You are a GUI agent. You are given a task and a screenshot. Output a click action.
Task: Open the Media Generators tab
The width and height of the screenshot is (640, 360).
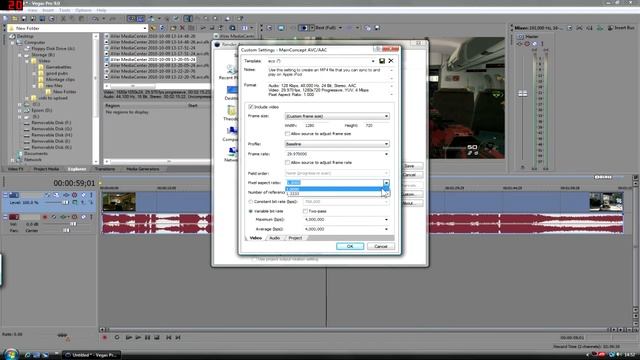click(142, 169)
